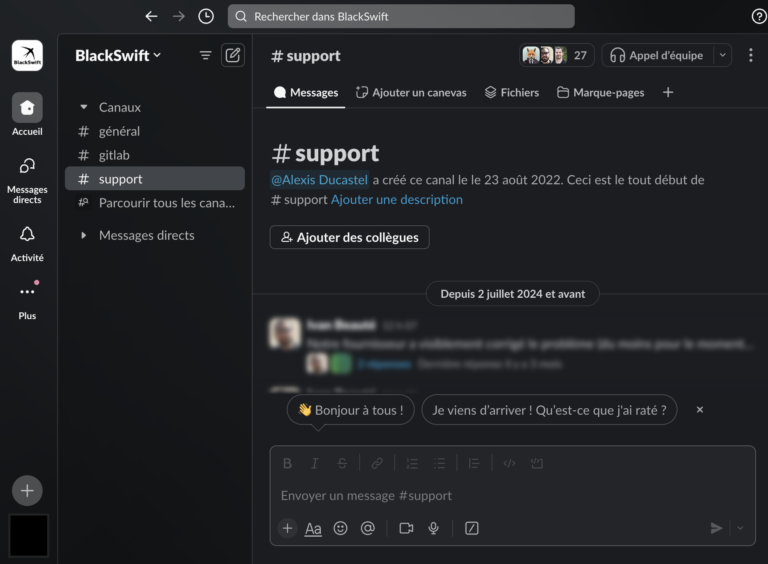Click the BlackSwift workspace logo
This screenshot has width=768, height=564.
click(27, 55)
